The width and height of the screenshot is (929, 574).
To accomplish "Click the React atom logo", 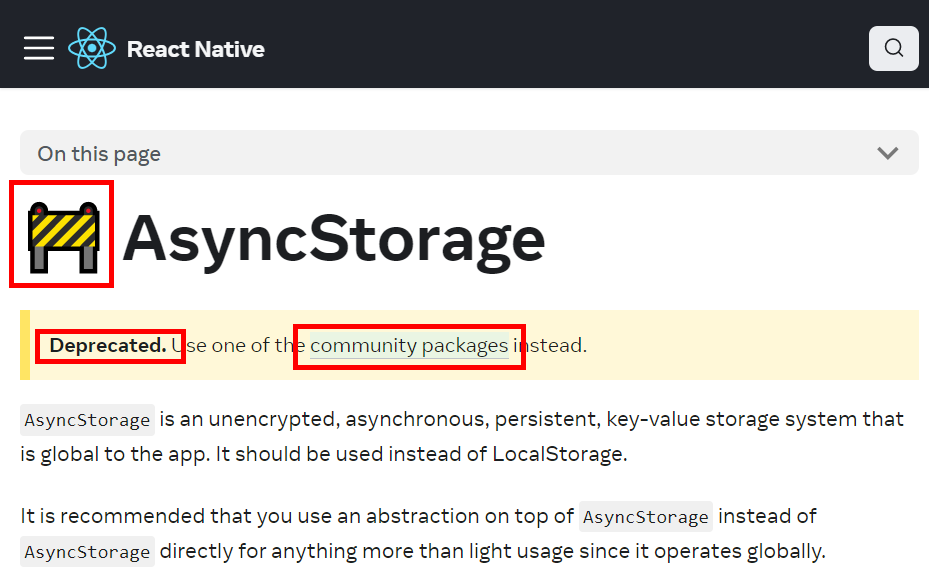I will tap(92, 49).
